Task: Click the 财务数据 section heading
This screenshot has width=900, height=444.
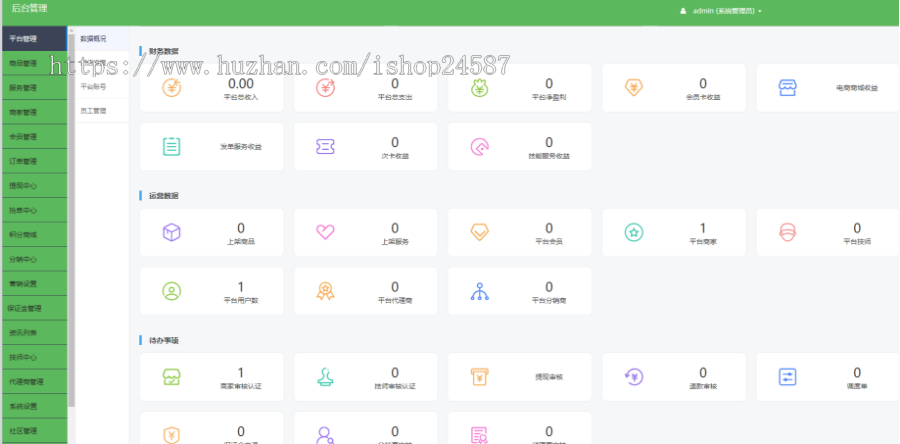Action: coord(164,51)
